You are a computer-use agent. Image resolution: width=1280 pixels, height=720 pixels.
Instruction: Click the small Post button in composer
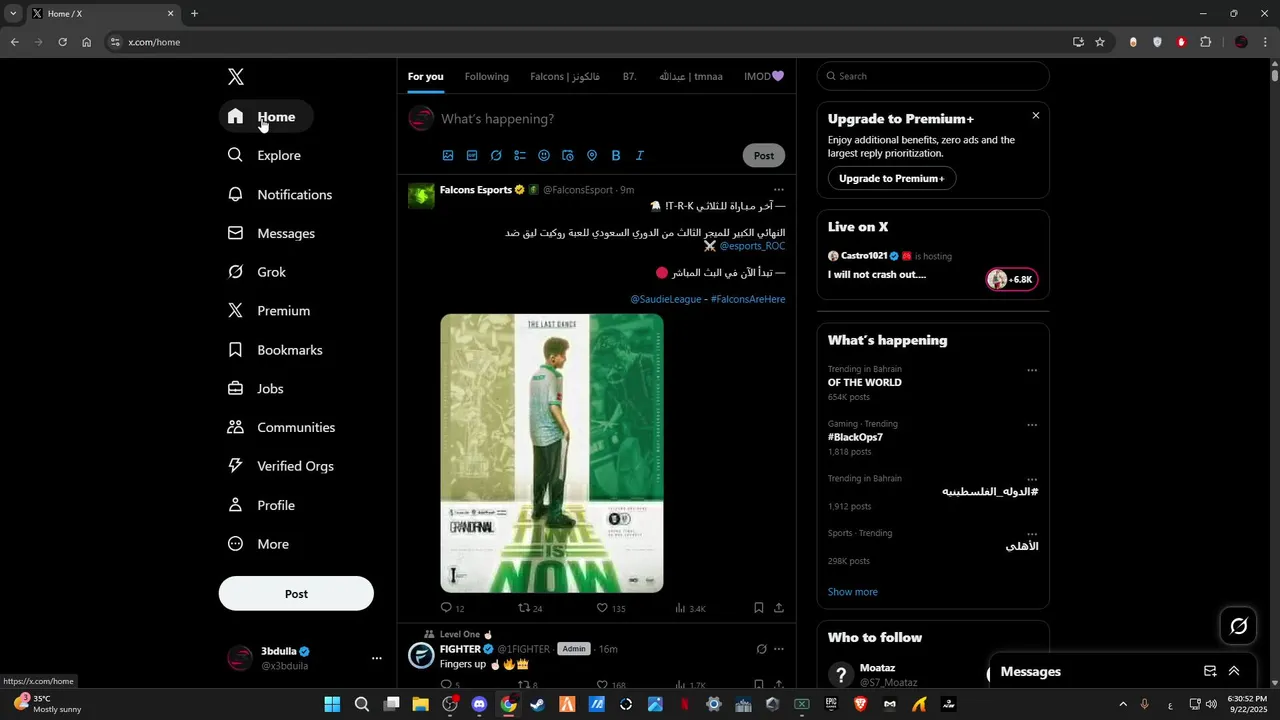[764, 155]
